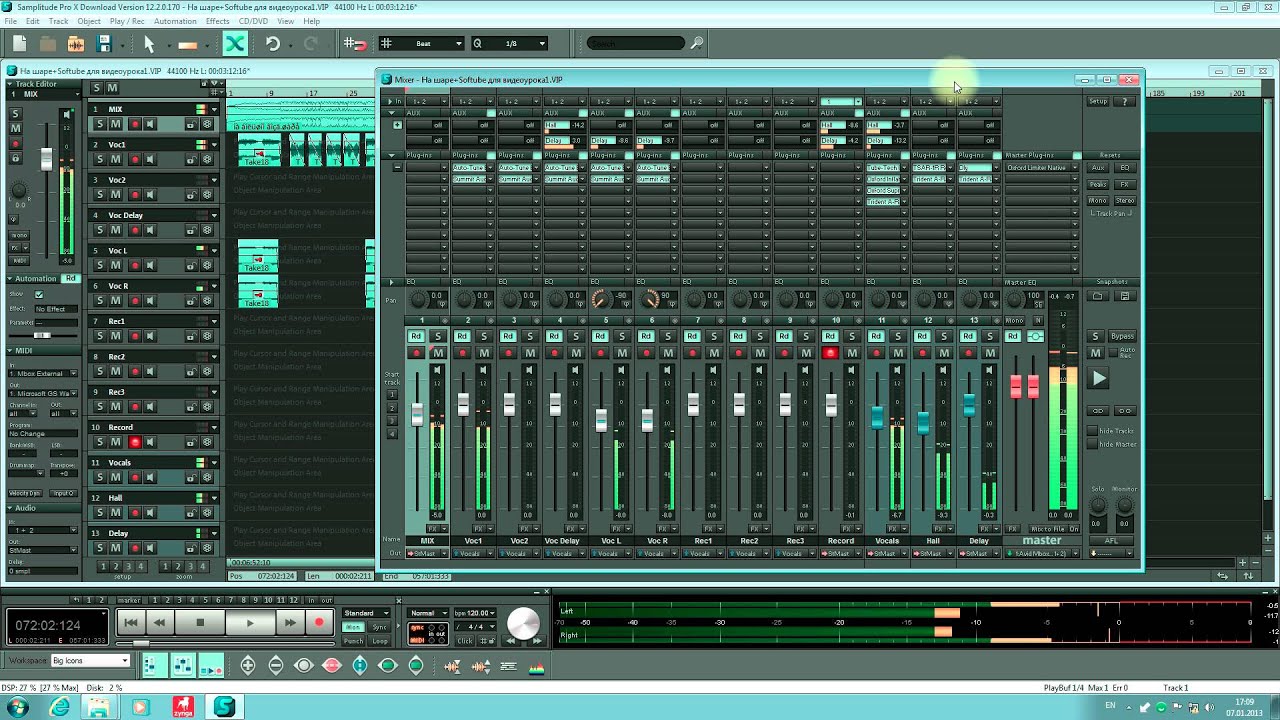Open the spectrum visualization icon in bottom toolbar
This screenshot has width=1280, height=720.
(x=537, y=667)
